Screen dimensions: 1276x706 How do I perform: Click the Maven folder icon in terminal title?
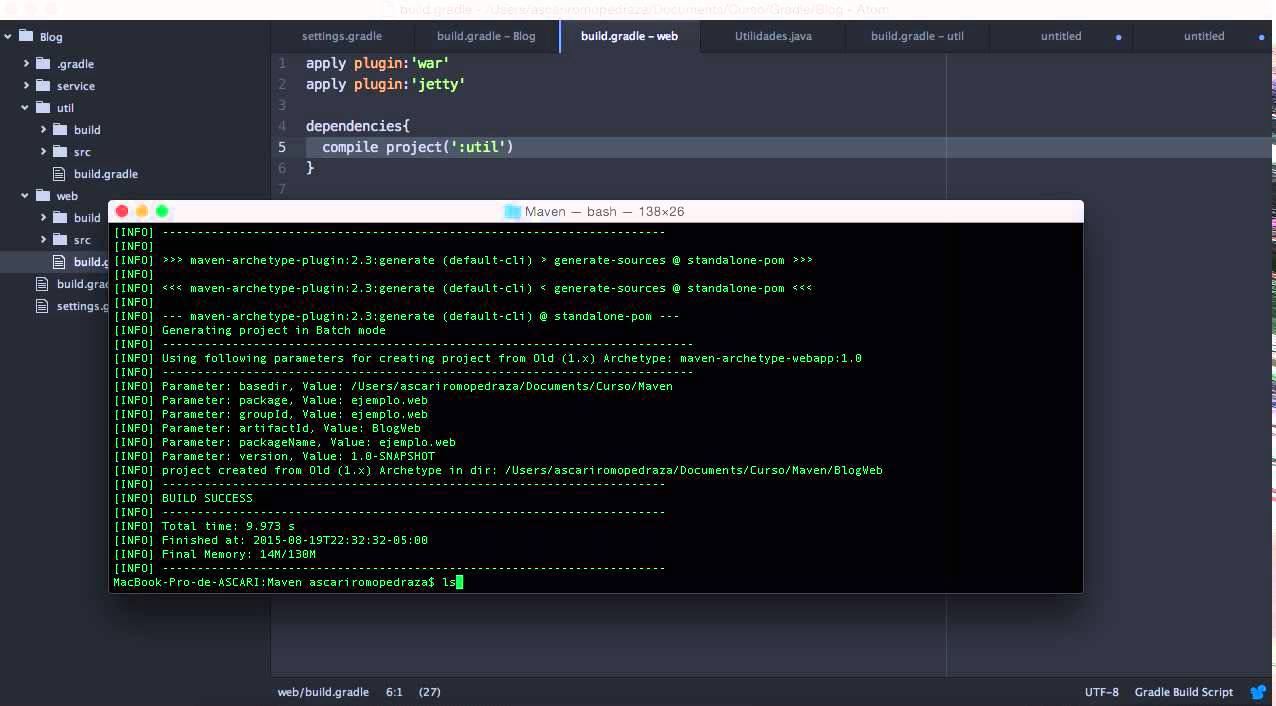tap(512, 211)
